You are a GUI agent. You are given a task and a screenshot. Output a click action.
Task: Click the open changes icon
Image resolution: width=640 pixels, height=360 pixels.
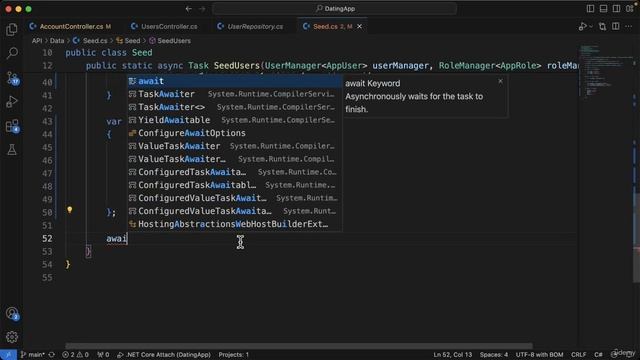[x=602, y=27]
